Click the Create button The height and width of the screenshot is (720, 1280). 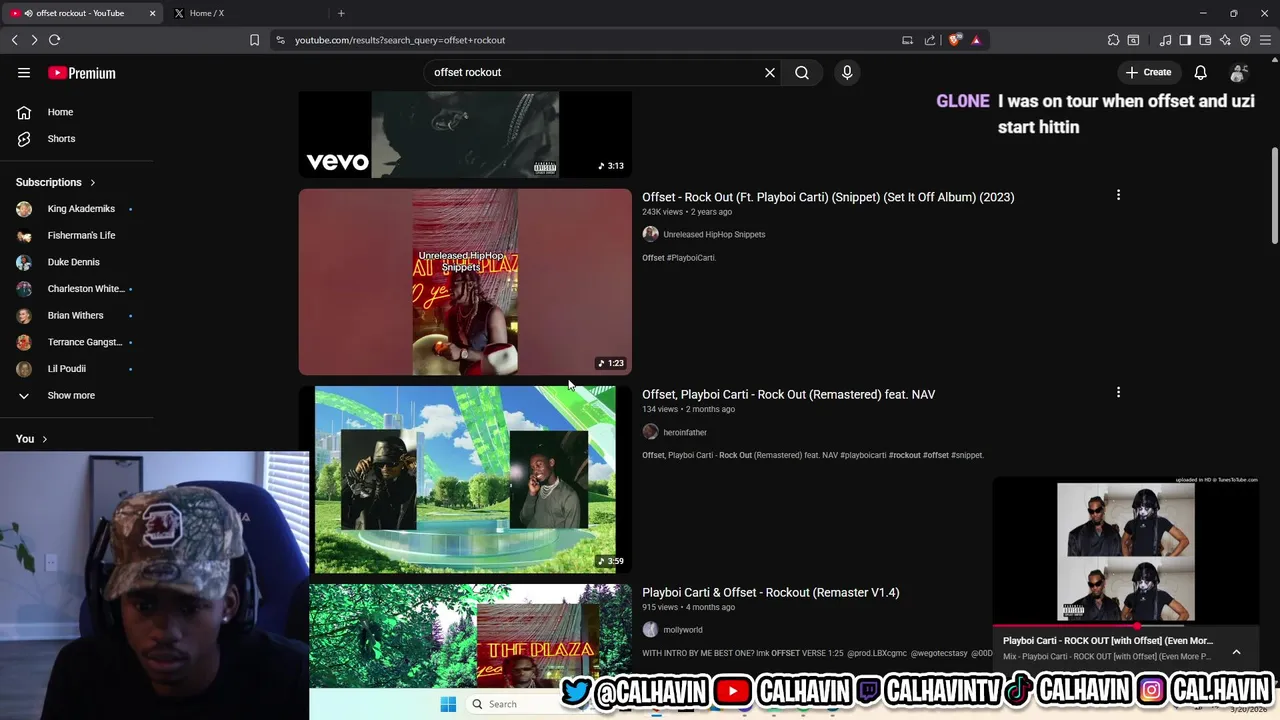(x=1148, y=72)
